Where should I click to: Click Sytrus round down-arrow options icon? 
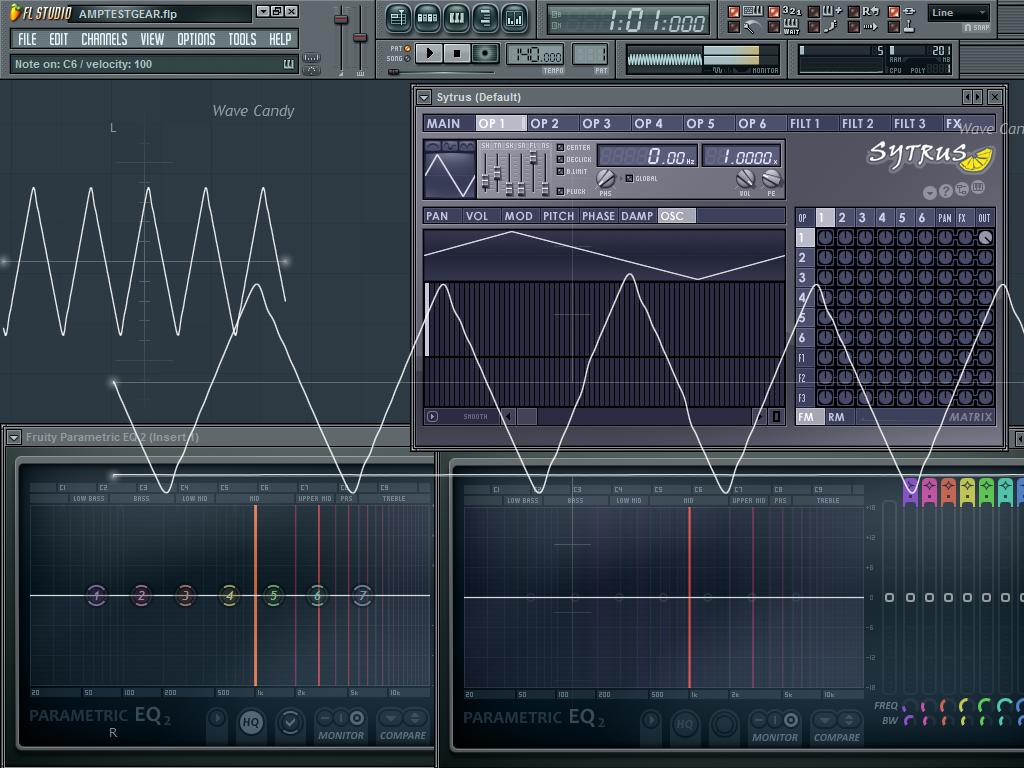point(930,193)
